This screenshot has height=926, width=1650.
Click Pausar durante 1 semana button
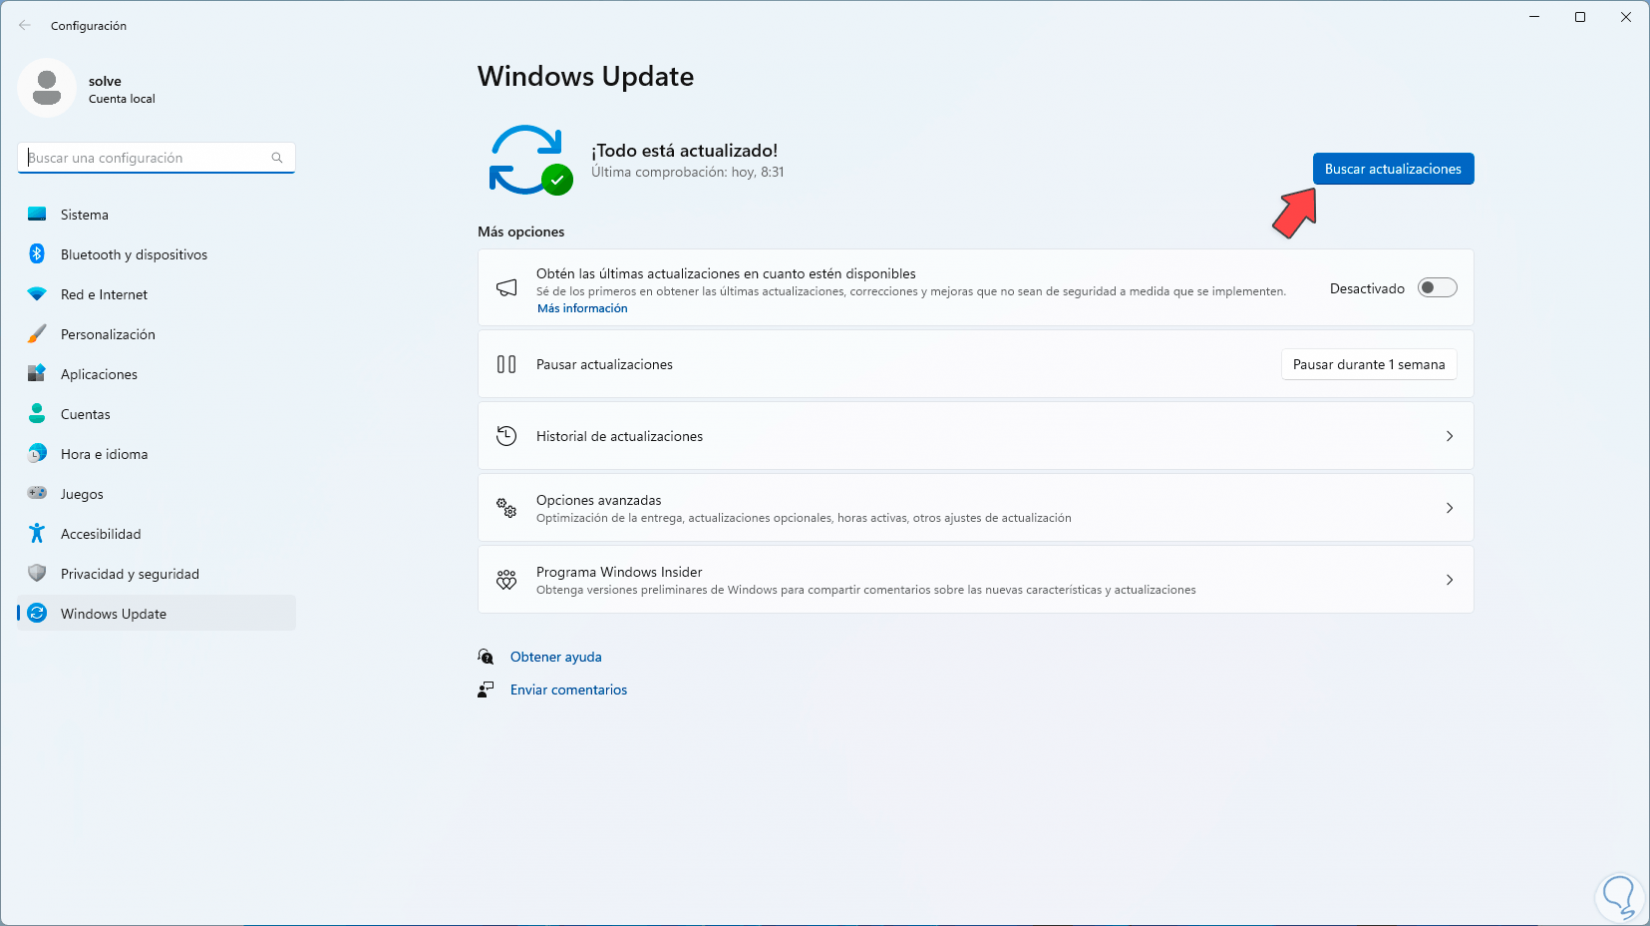pyautogui.click(x=1368, y=364)
